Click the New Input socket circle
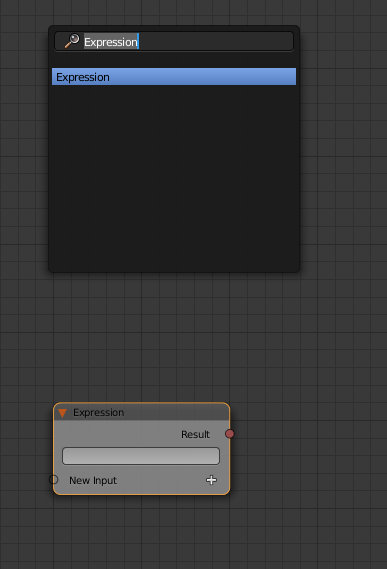Image resolution: width=387 pixels, height=569 pixels. (x=54, y=480)
